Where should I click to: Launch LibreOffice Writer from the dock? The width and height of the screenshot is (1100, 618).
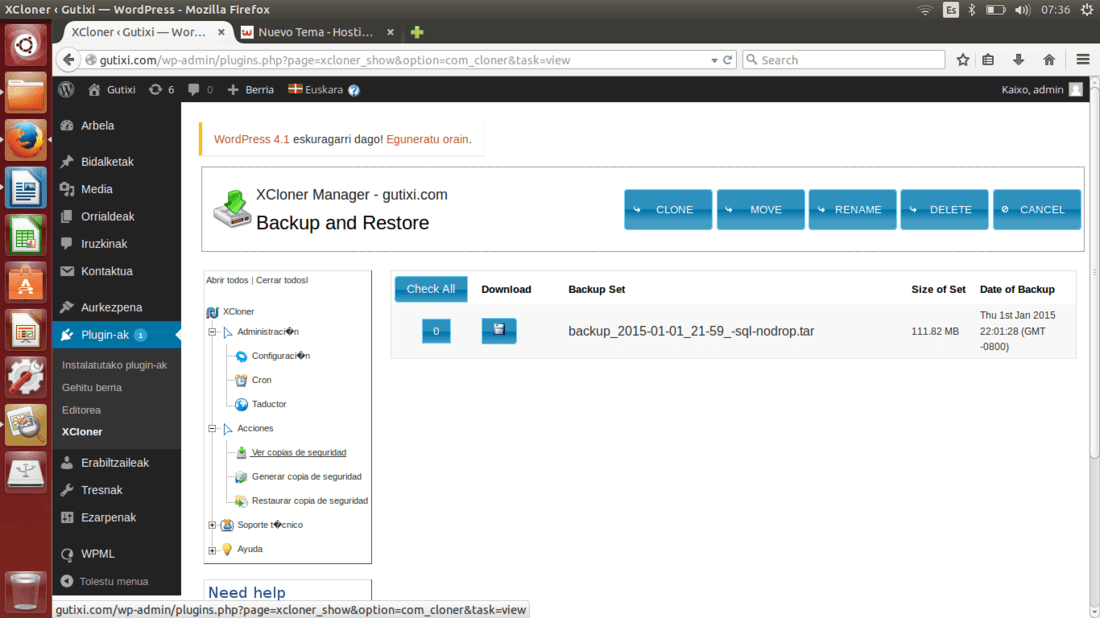[x=25, y=187]
